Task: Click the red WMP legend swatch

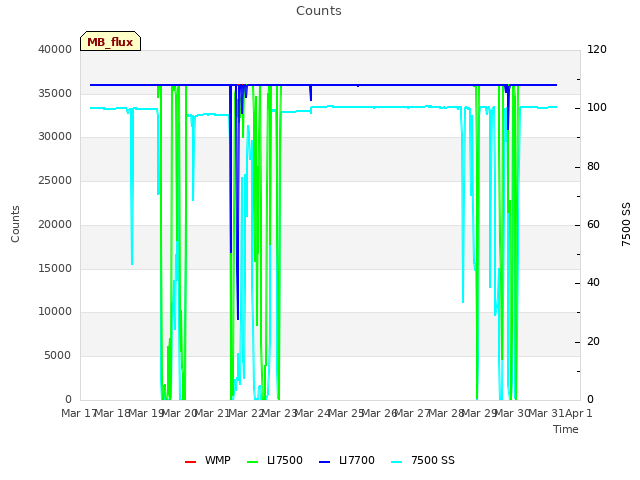Action: (x=190, y=462)
